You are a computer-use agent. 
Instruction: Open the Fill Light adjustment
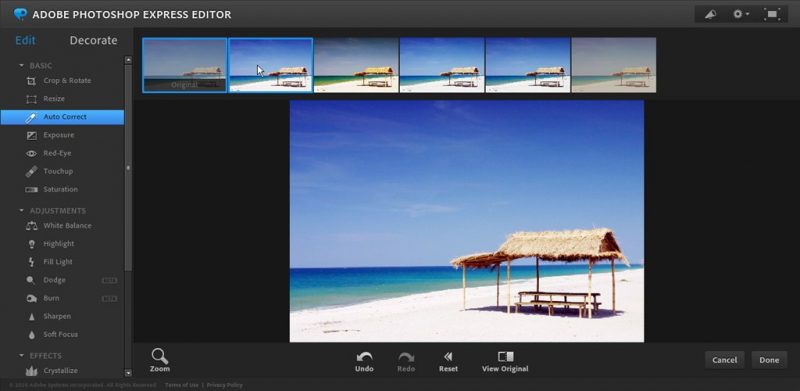tap(62, 262)
